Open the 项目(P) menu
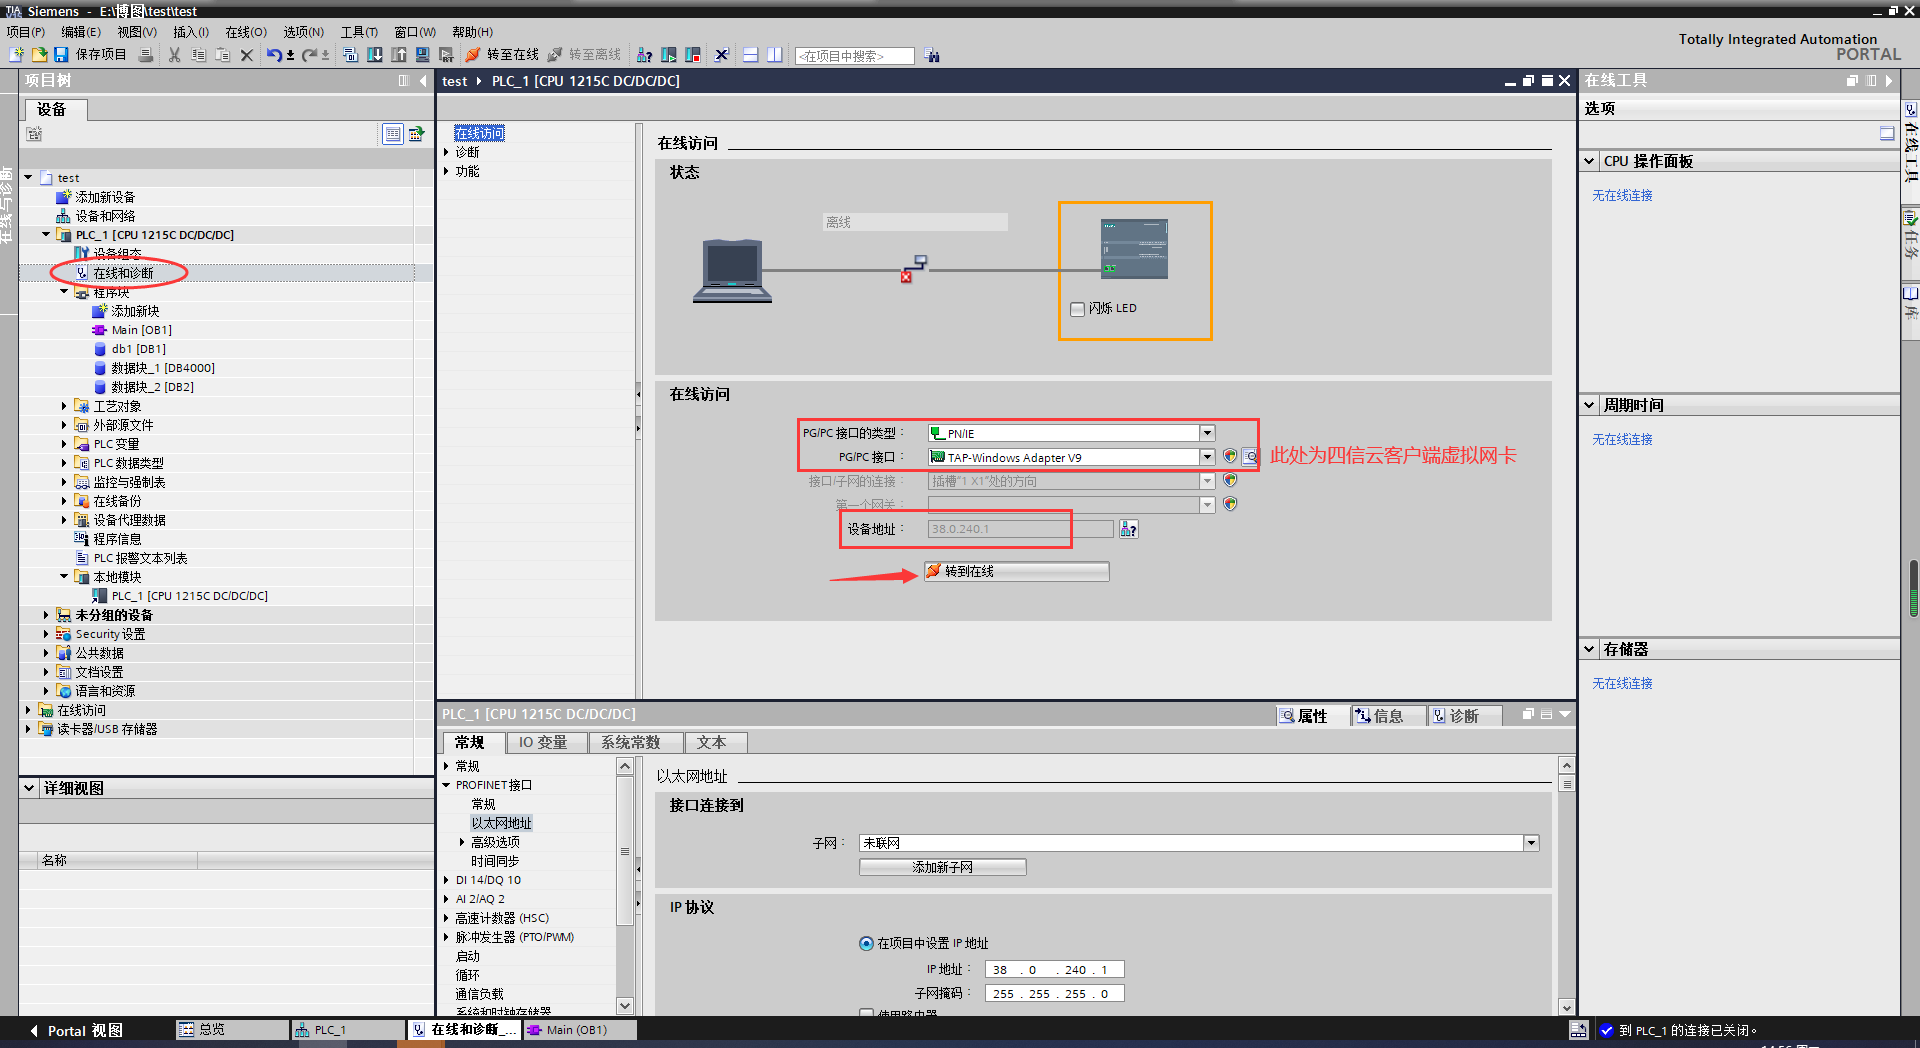Image resolution: width=1920 pixels, height=1048 pixels. tap(26, 32)
